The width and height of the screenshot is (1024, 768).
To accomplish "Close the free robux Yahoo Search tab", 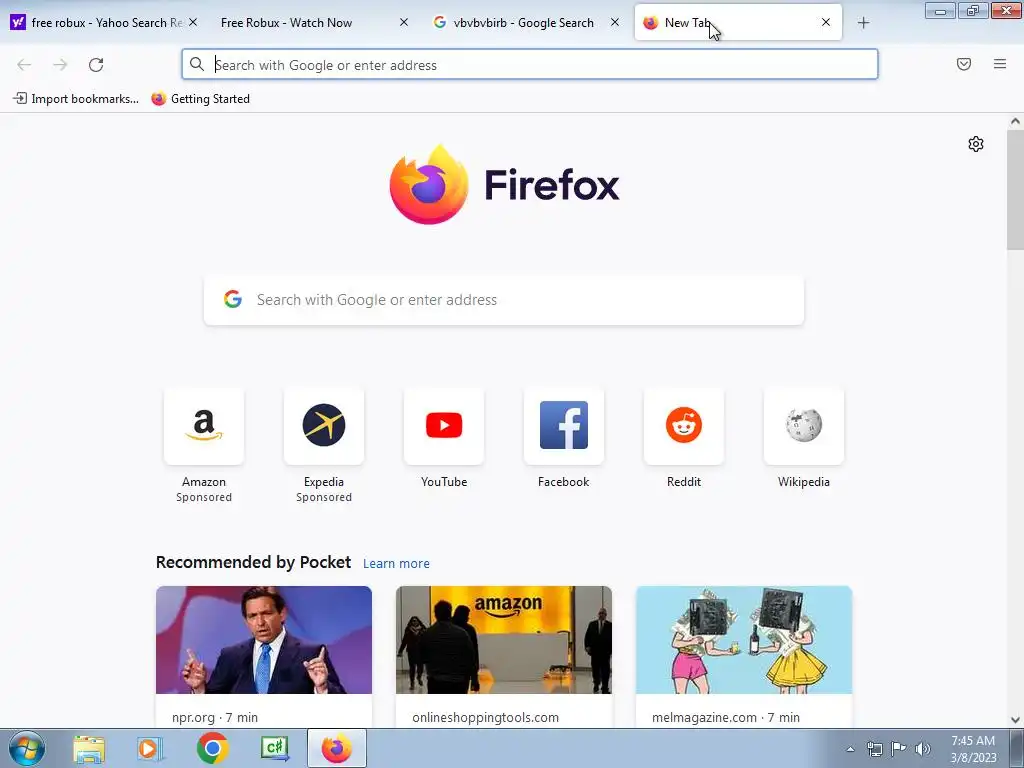I will pos(193,22).
